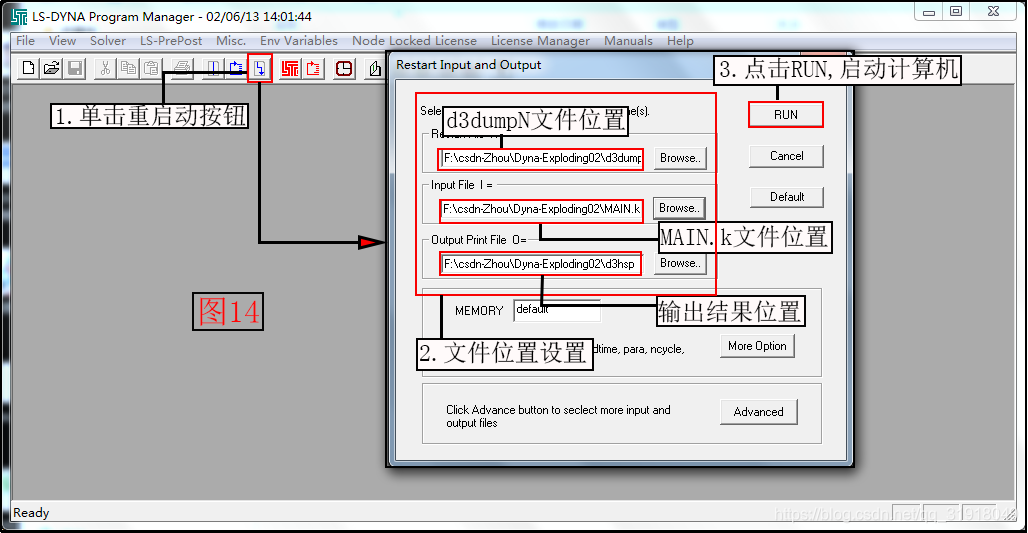Click the More Option button
Viewport: 1028px width, 533px height.
pos(757,346)
